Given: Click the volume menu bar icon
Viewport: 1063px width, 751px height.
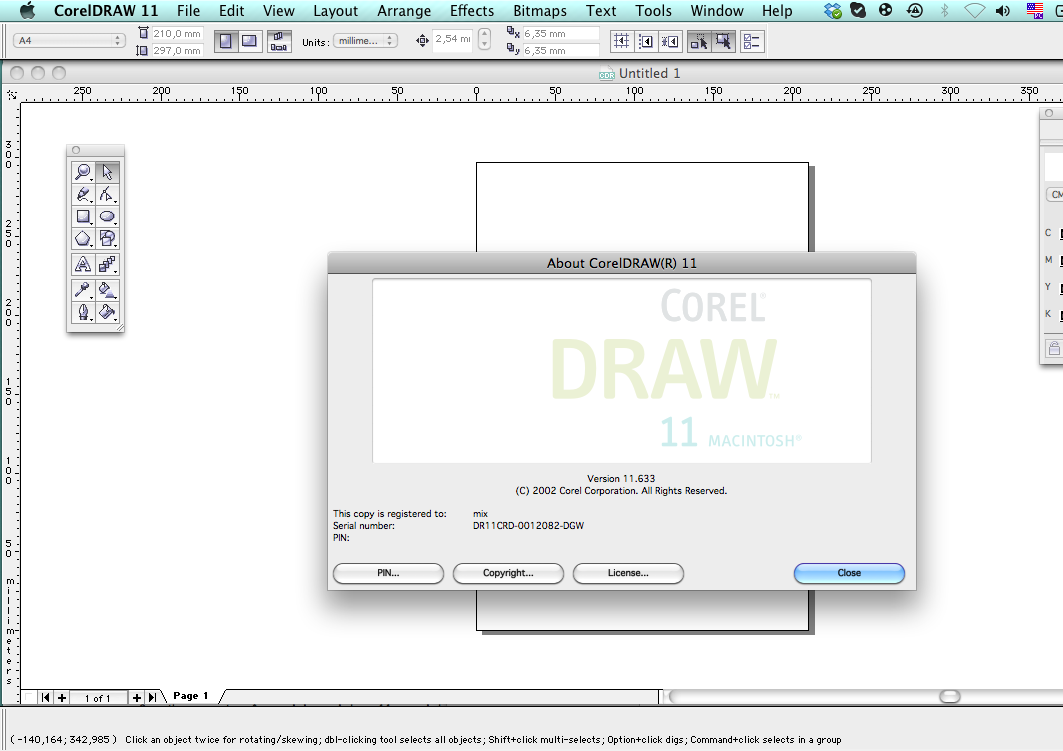Looking at the screenshot, I should point(1003,11).
